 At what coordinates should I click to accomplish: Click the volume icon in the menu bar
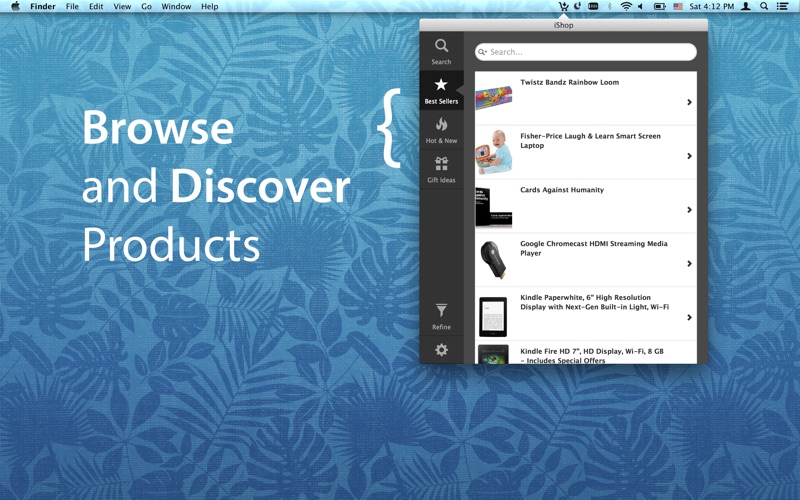point(641,6)
